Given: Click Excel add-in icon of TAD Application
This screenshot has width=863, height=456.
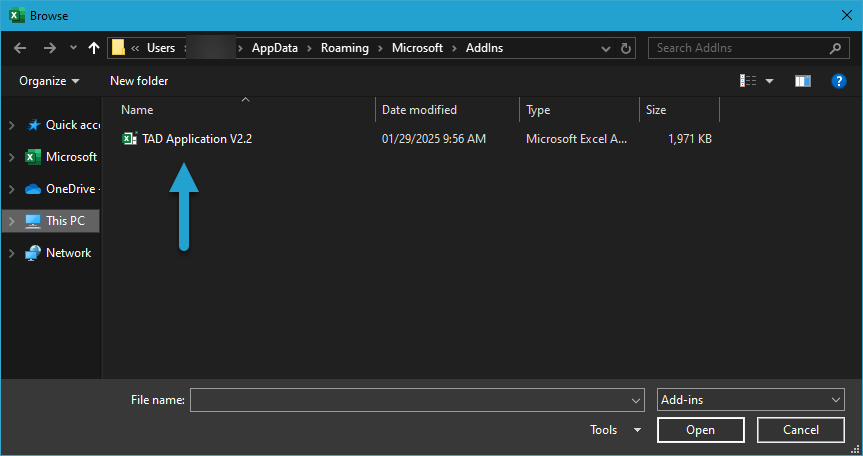Looking at the screenshot, I should point(129,139).
